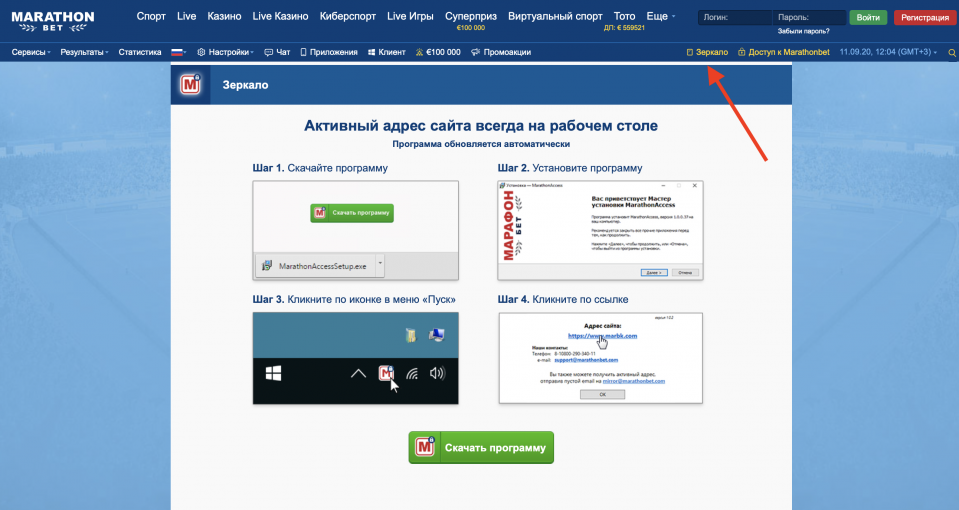Click the €100 000 jackpot link
Image resolution: width=959 pixels, height=510 pixels.
click(x=438, y=52)
